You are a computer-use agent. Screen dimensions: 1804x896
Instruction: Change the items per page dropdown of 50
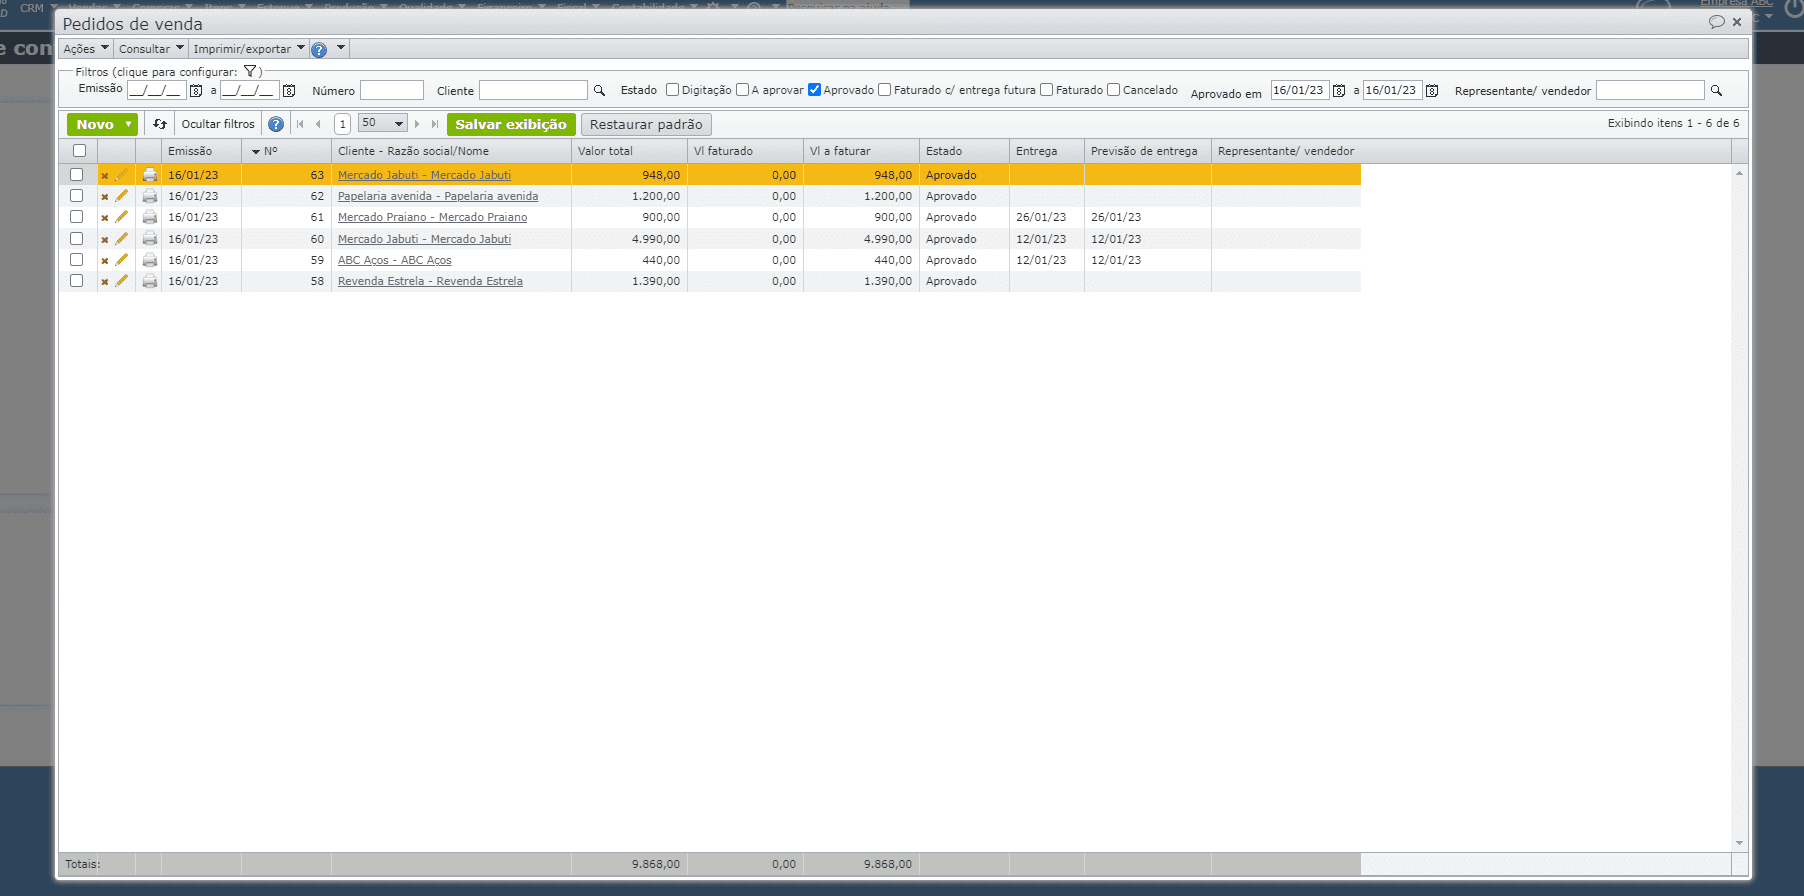click(383, 123)
